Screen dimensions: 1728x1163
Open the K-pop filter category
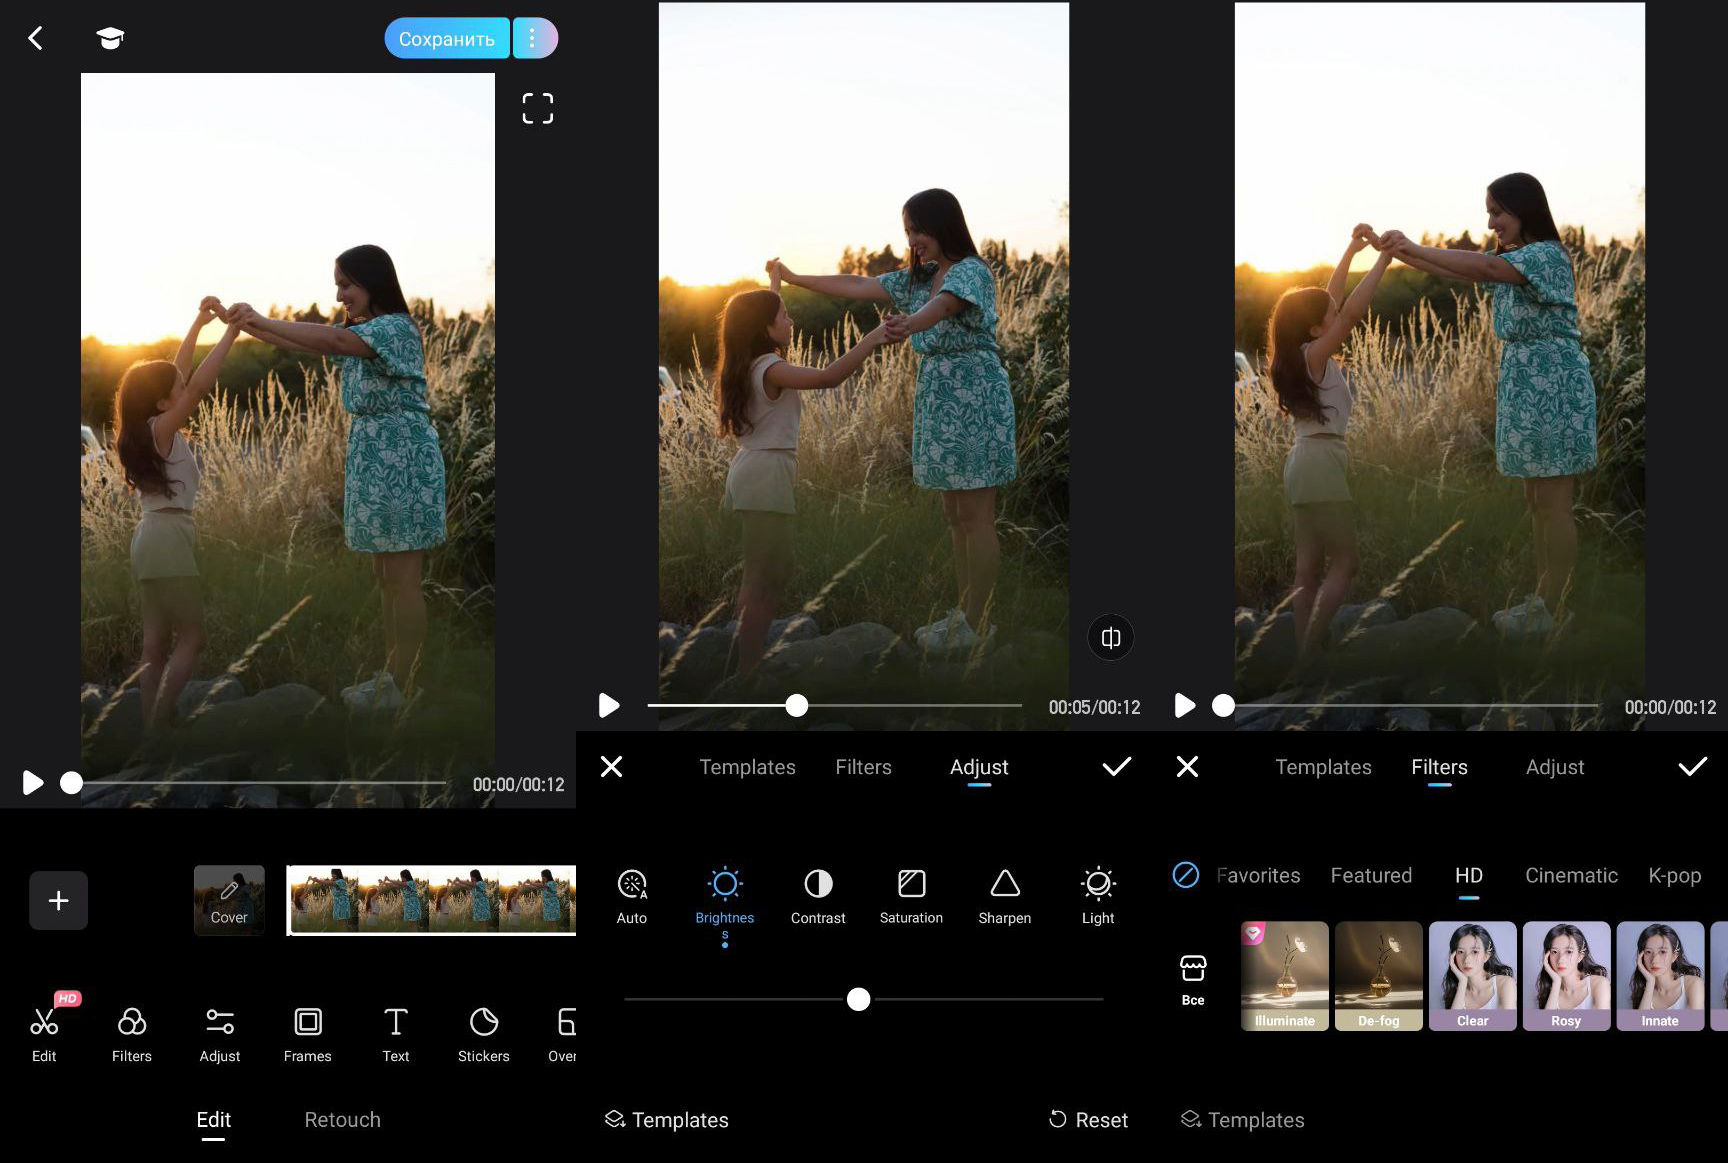pyautogui.click(x=1675, y=876)
